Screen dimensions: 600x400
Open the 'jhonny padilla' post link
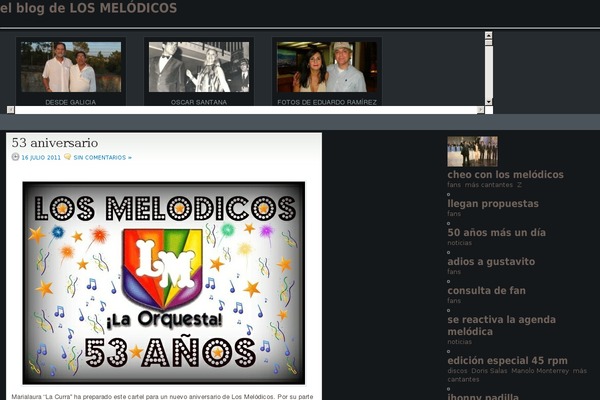[x=483, y=397]
